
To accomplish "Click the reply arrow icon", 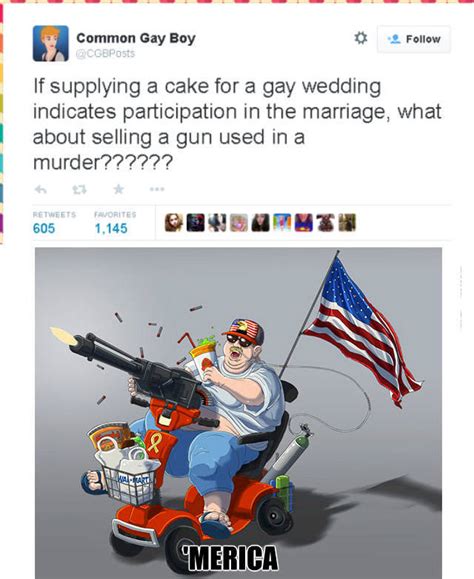I will (x=41, y=189).
